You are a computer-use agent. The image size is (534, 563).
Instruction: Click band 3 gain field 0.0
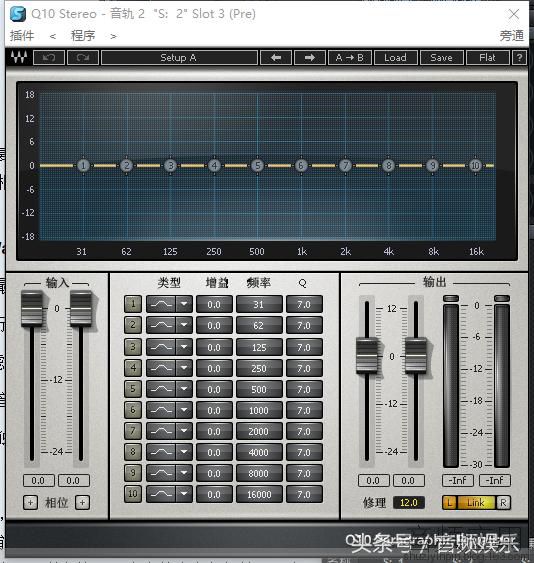click(214, 347)
